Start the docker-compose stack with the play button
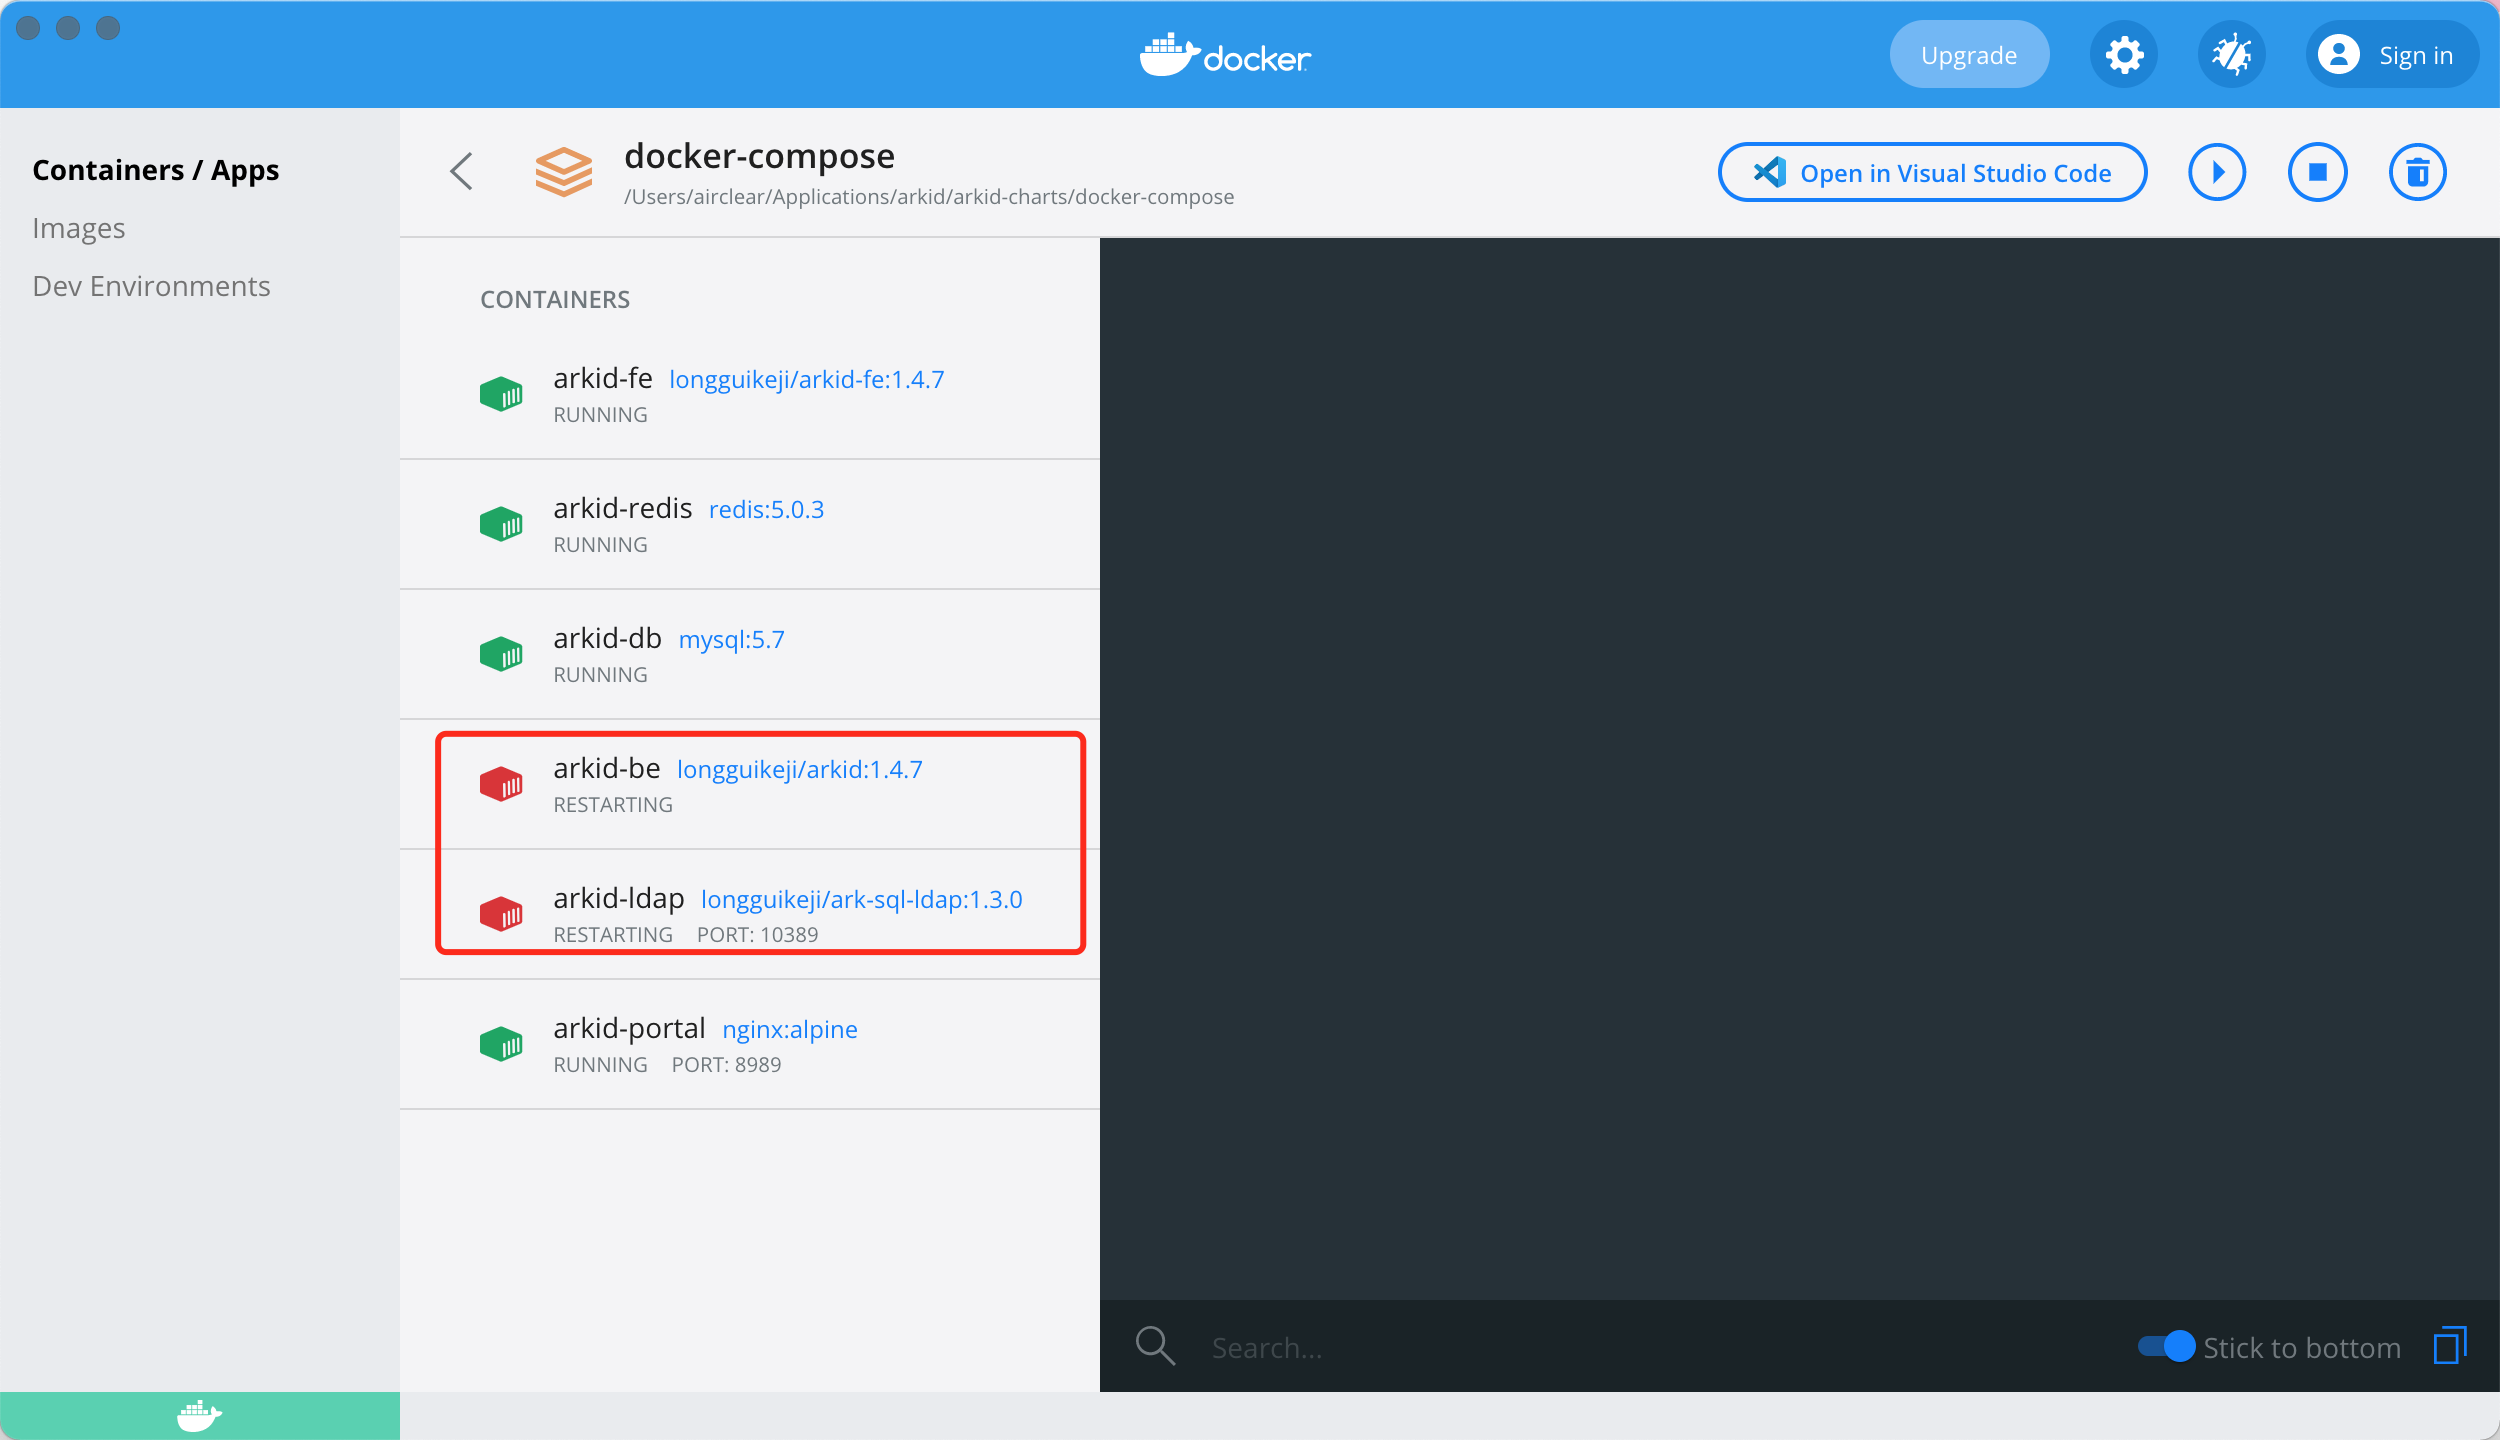Screen dimensions: 2500x1440 coord(2217,171)
